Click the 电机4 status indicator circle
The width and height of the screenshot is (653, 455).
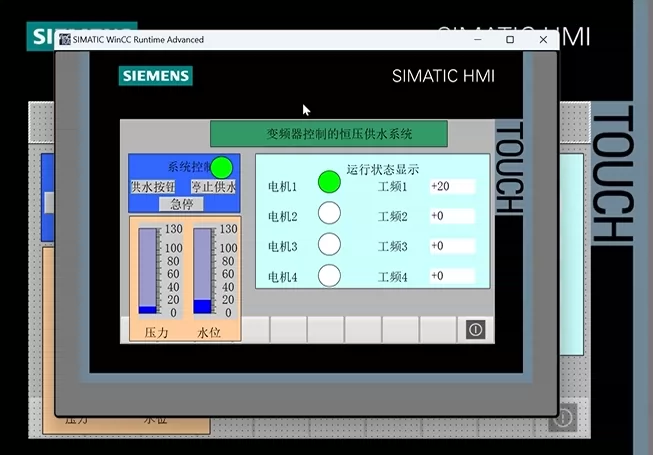click(329, 276)
